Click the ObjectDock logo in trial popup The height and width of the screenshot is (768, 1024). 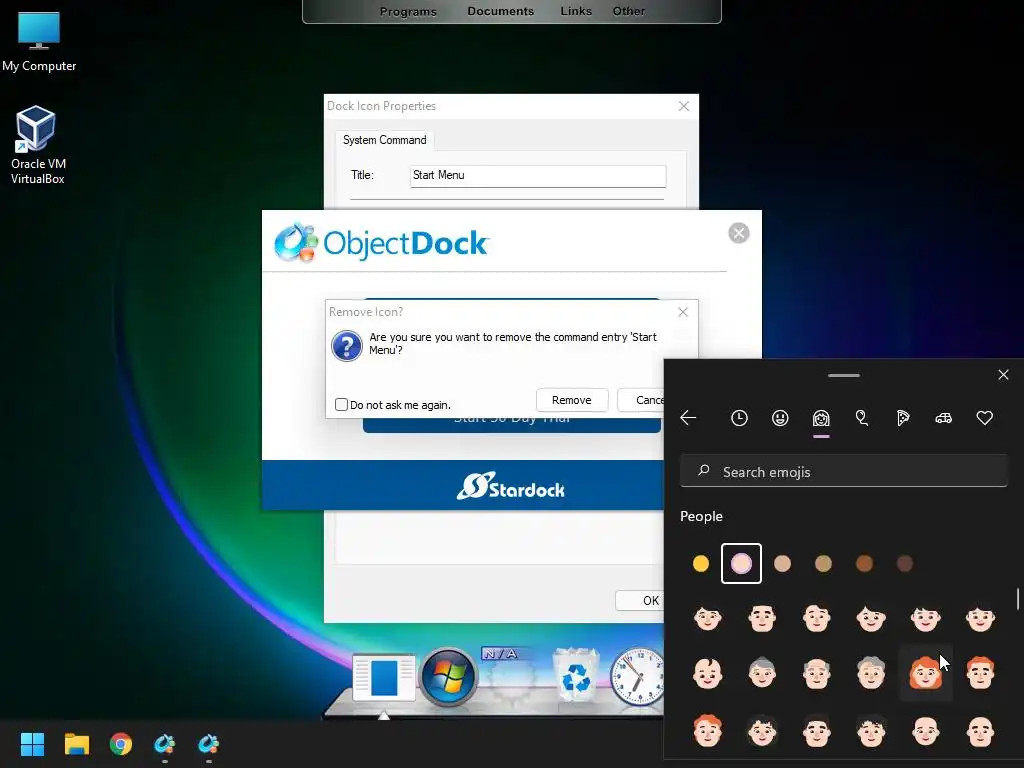point(381,243)
